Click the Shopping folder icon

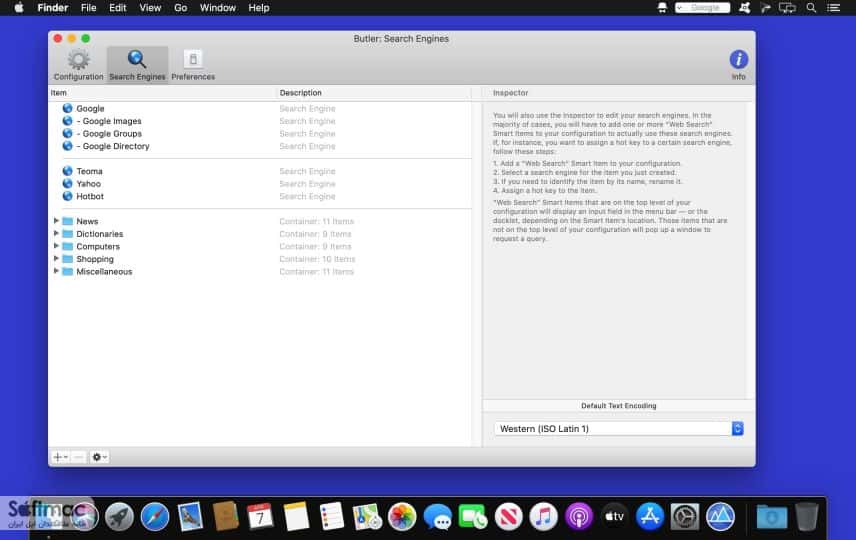67,259
